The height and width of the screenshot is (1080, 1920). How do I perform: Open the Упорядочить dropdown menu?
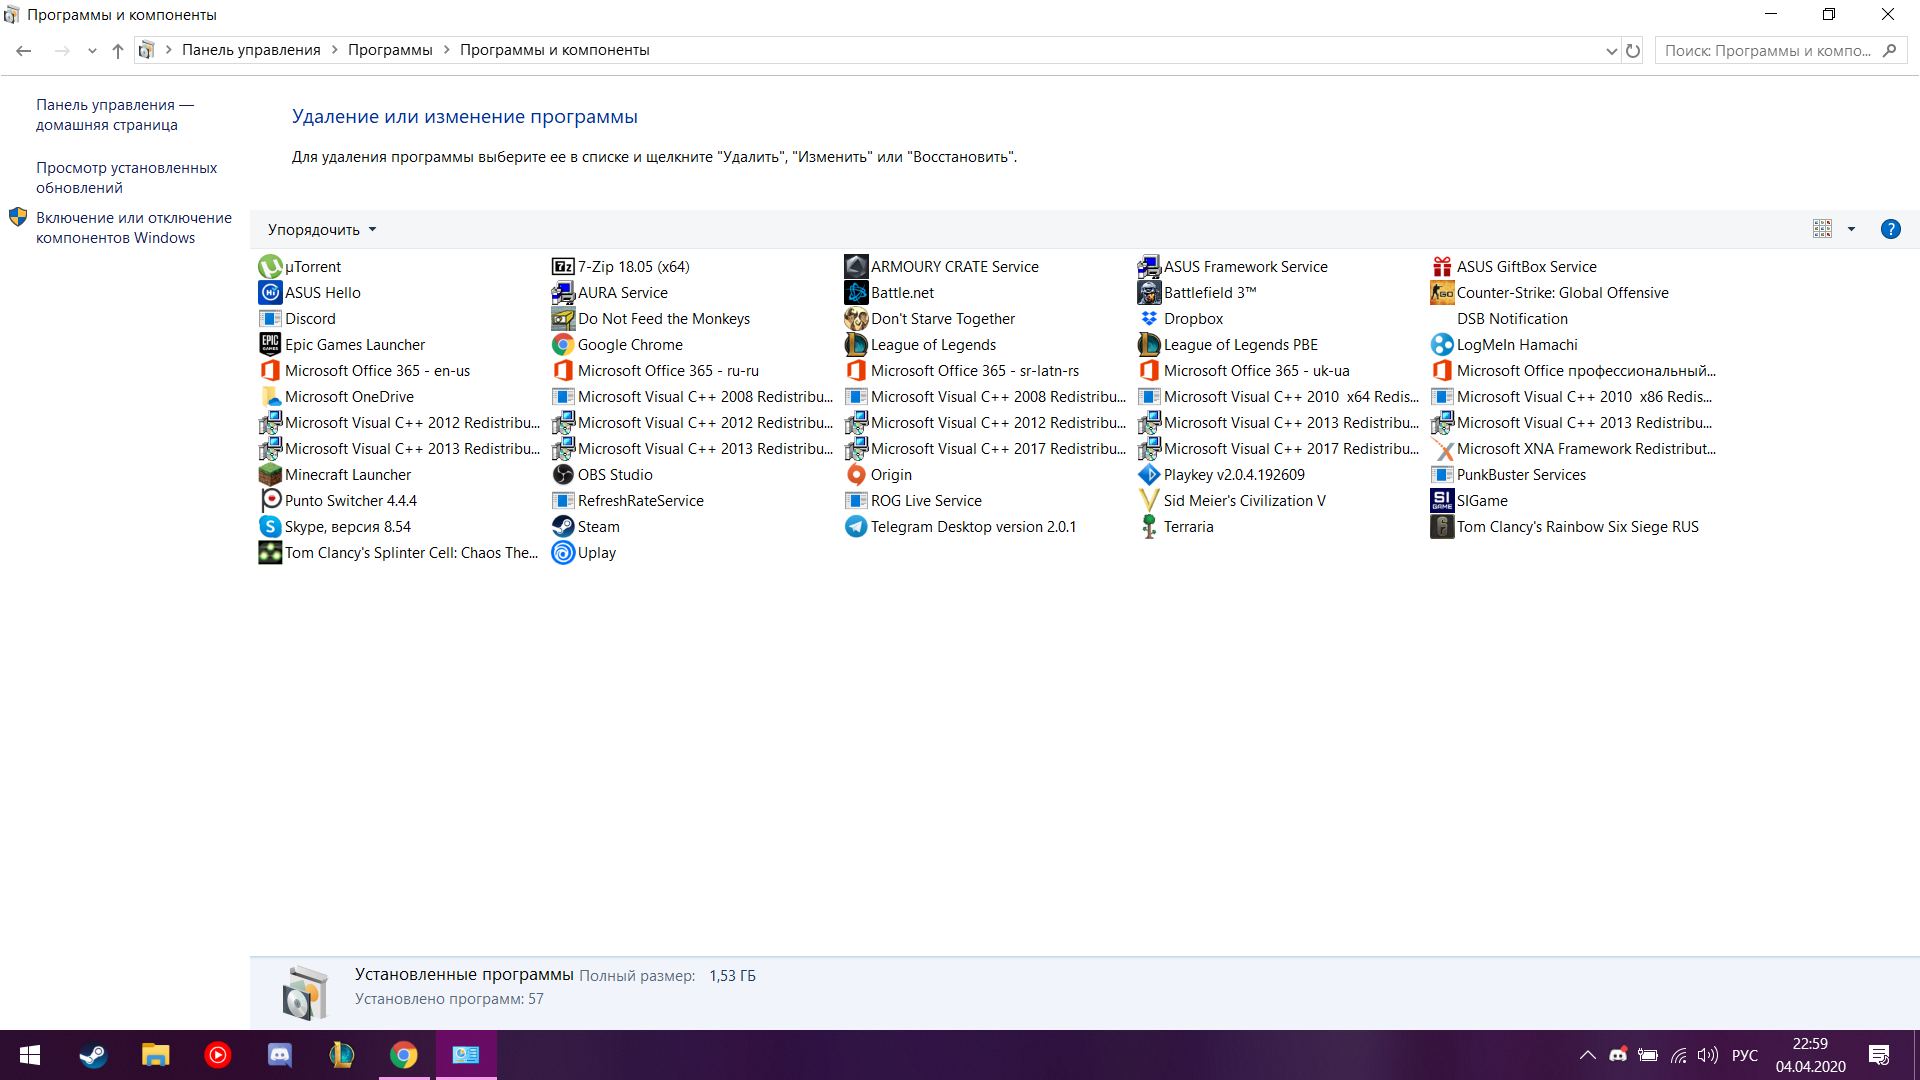[322, 229]
